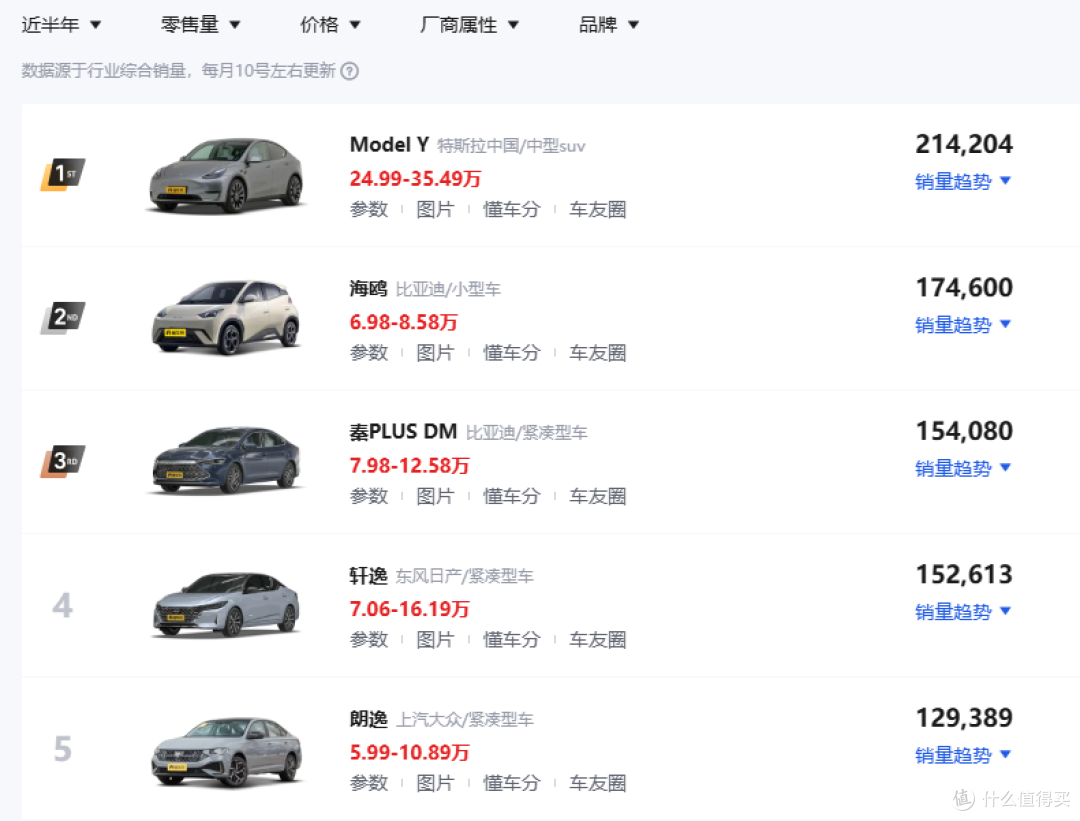Open the 零售量 sales type dropdown
This screenshot has width=1080, height=821.
pos(200,25)
